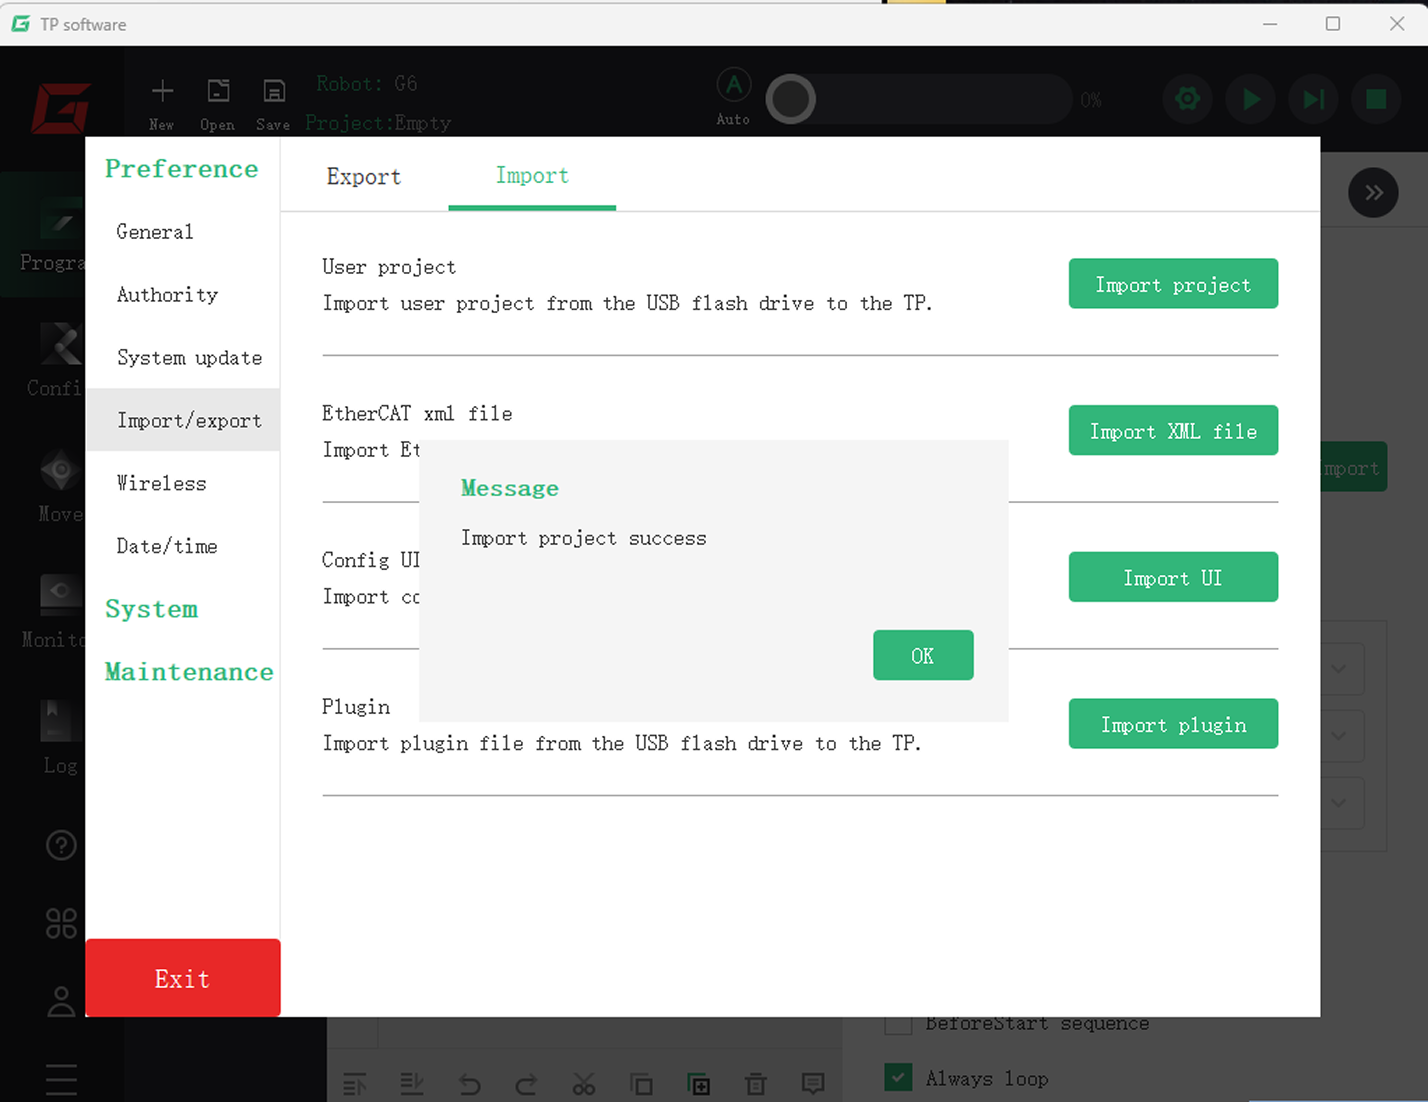Viewport: 1428px width, 1102px height.
Task: Click the help question mark icon in sidebar
Action: coord(61,845)
